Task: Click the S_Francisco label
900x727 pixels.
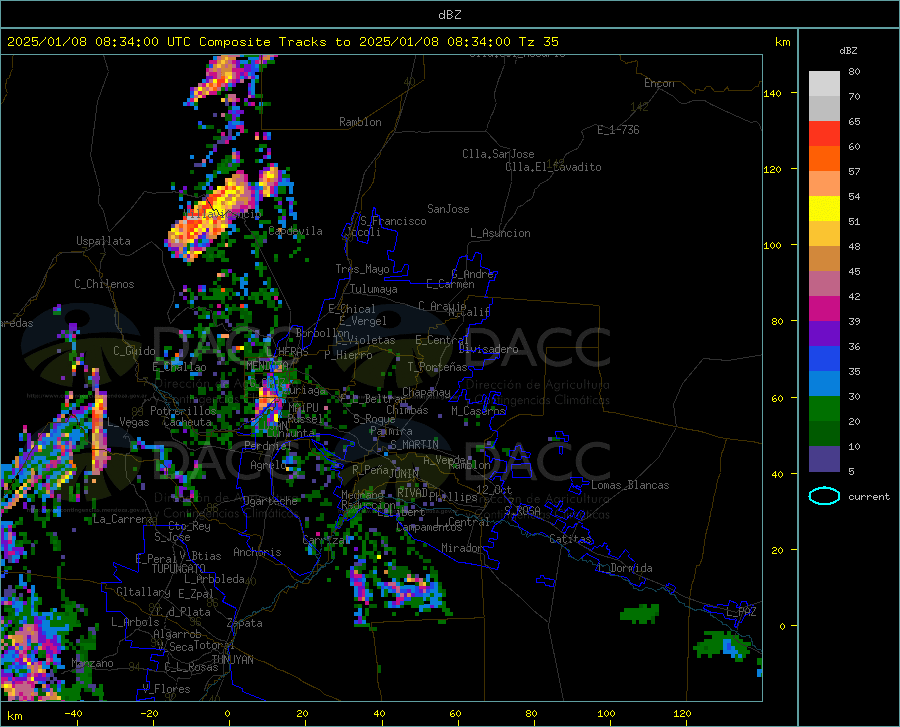Action: pos(394,221)
